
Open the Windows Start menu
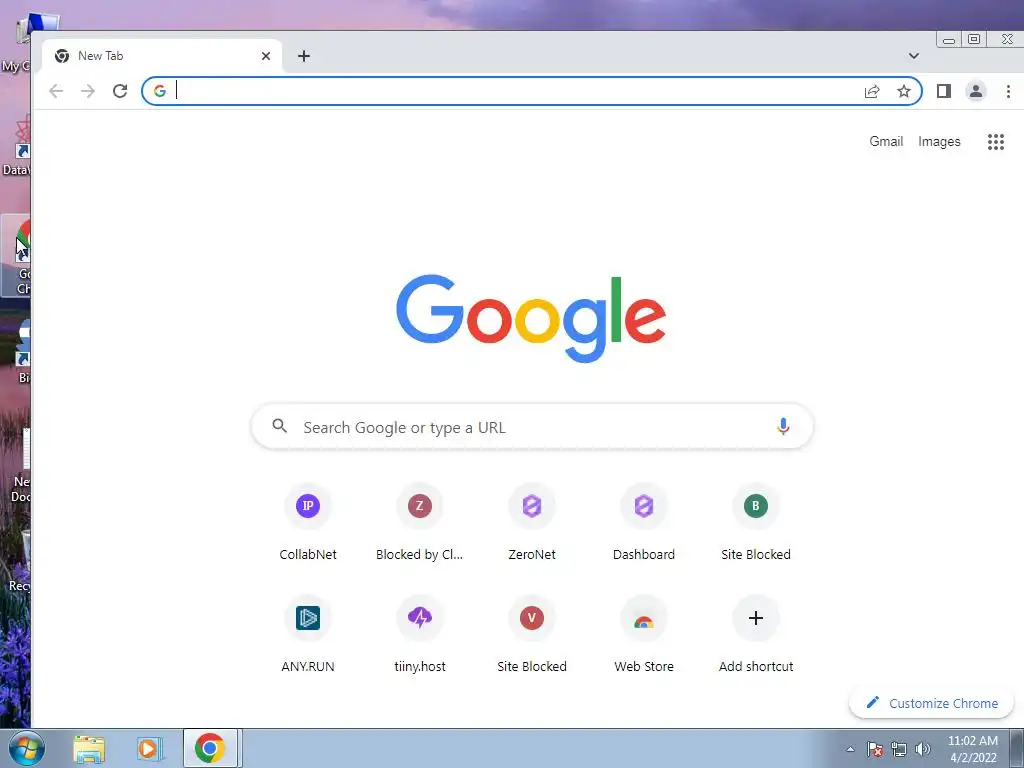click(x=26, y=748)
